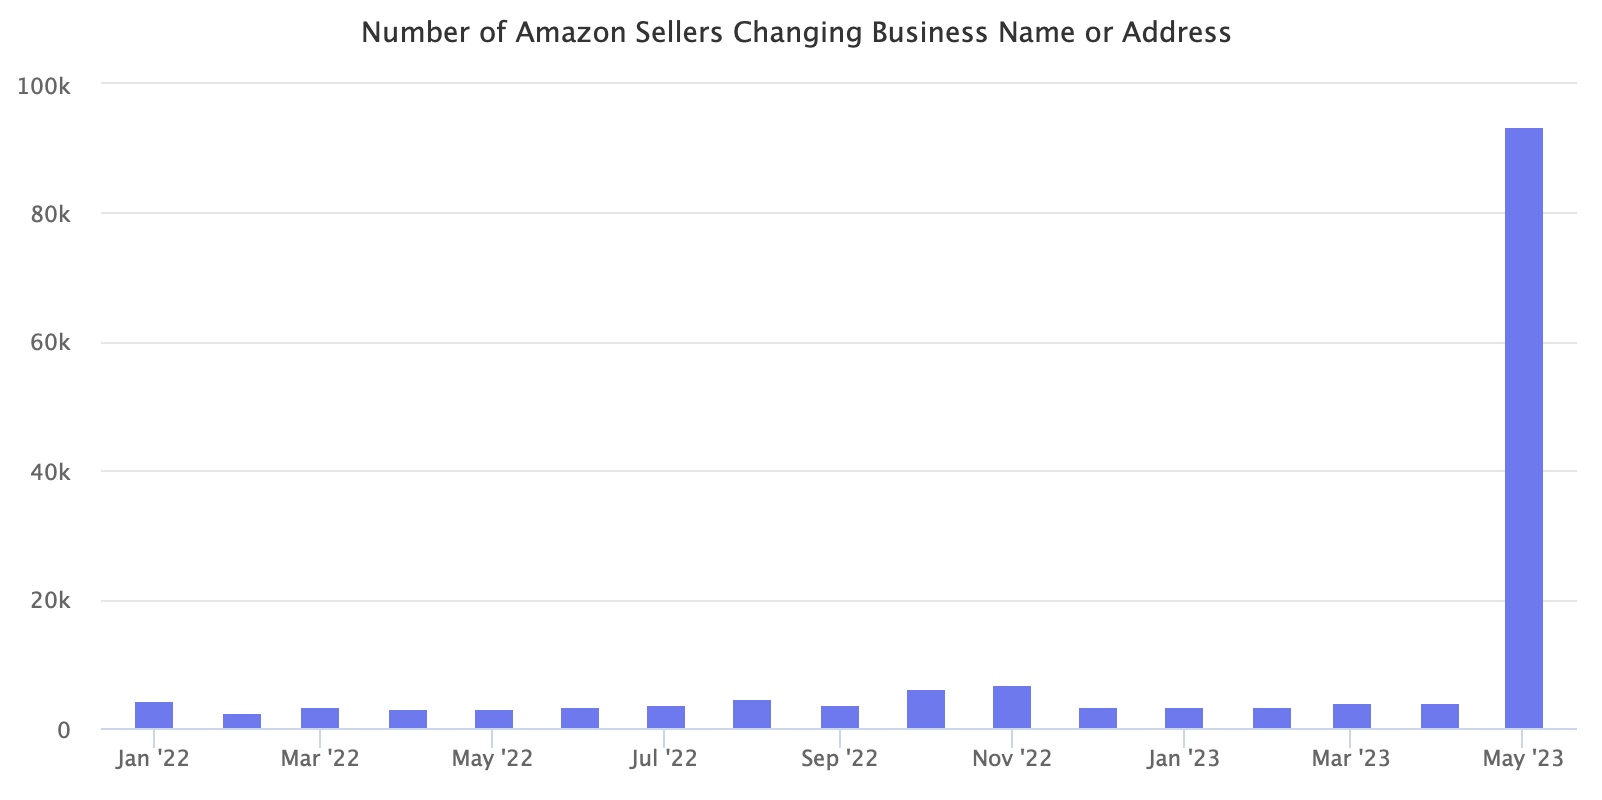Image resolution: width=1602 pixels, height=800 pixels.
Task: Click the Dec '22 bar
Action: click(x=1098, y=718)
